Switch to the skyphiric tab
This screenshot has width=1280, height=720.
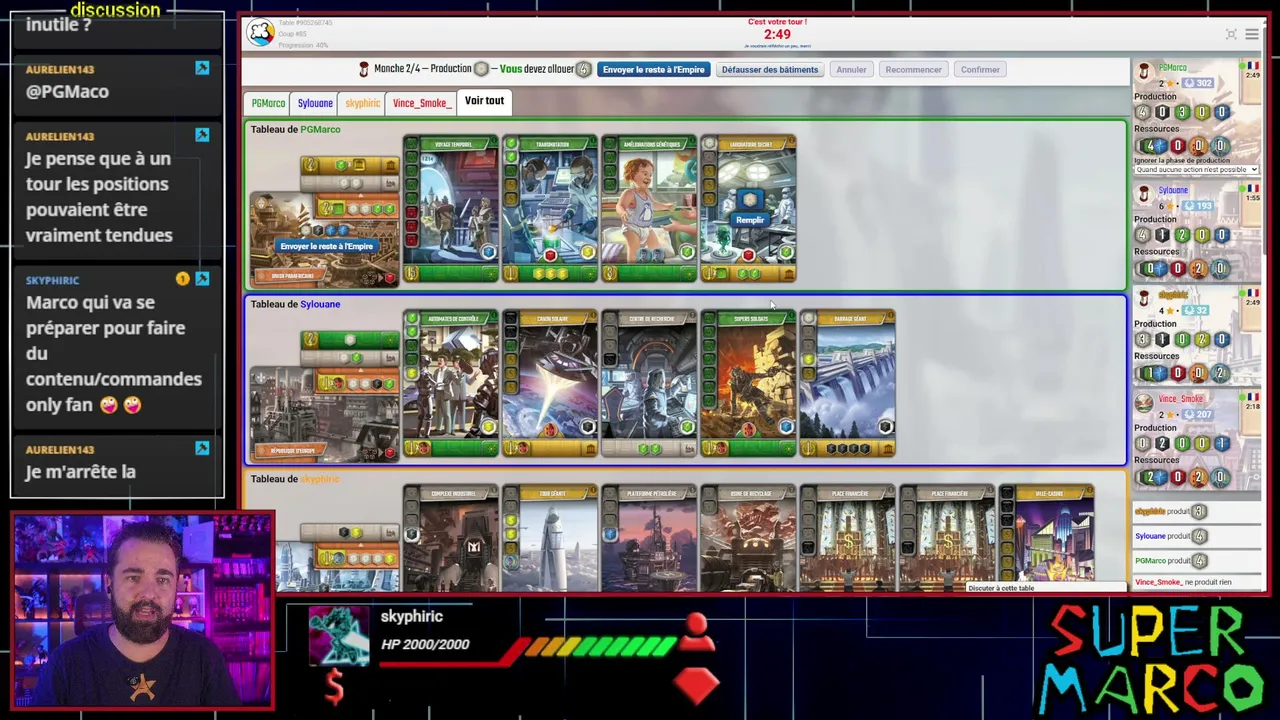tap(362, 103)
